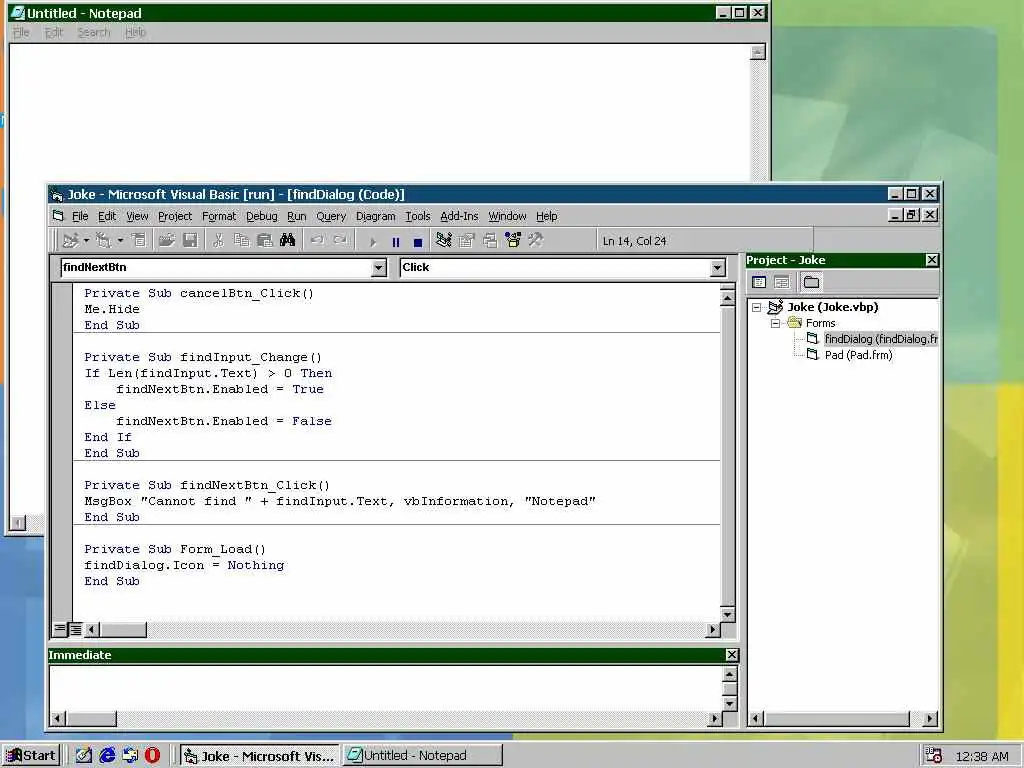This screenshot has height=768, width=1024.
Task: Open the Tools menu
Action: coord(417,216)
